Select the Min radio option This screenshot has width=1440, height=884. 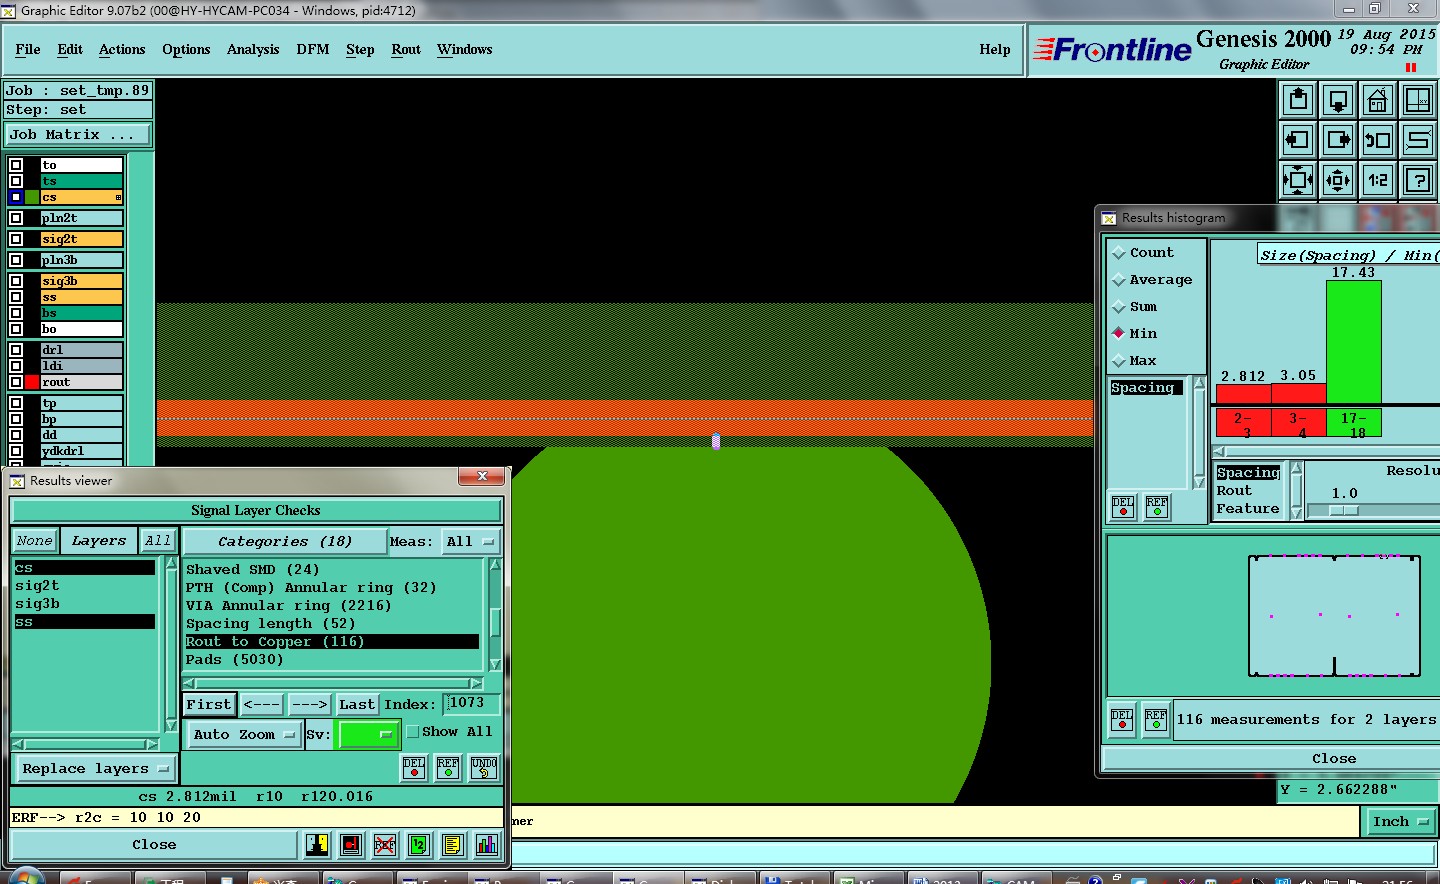(1119, 334)
